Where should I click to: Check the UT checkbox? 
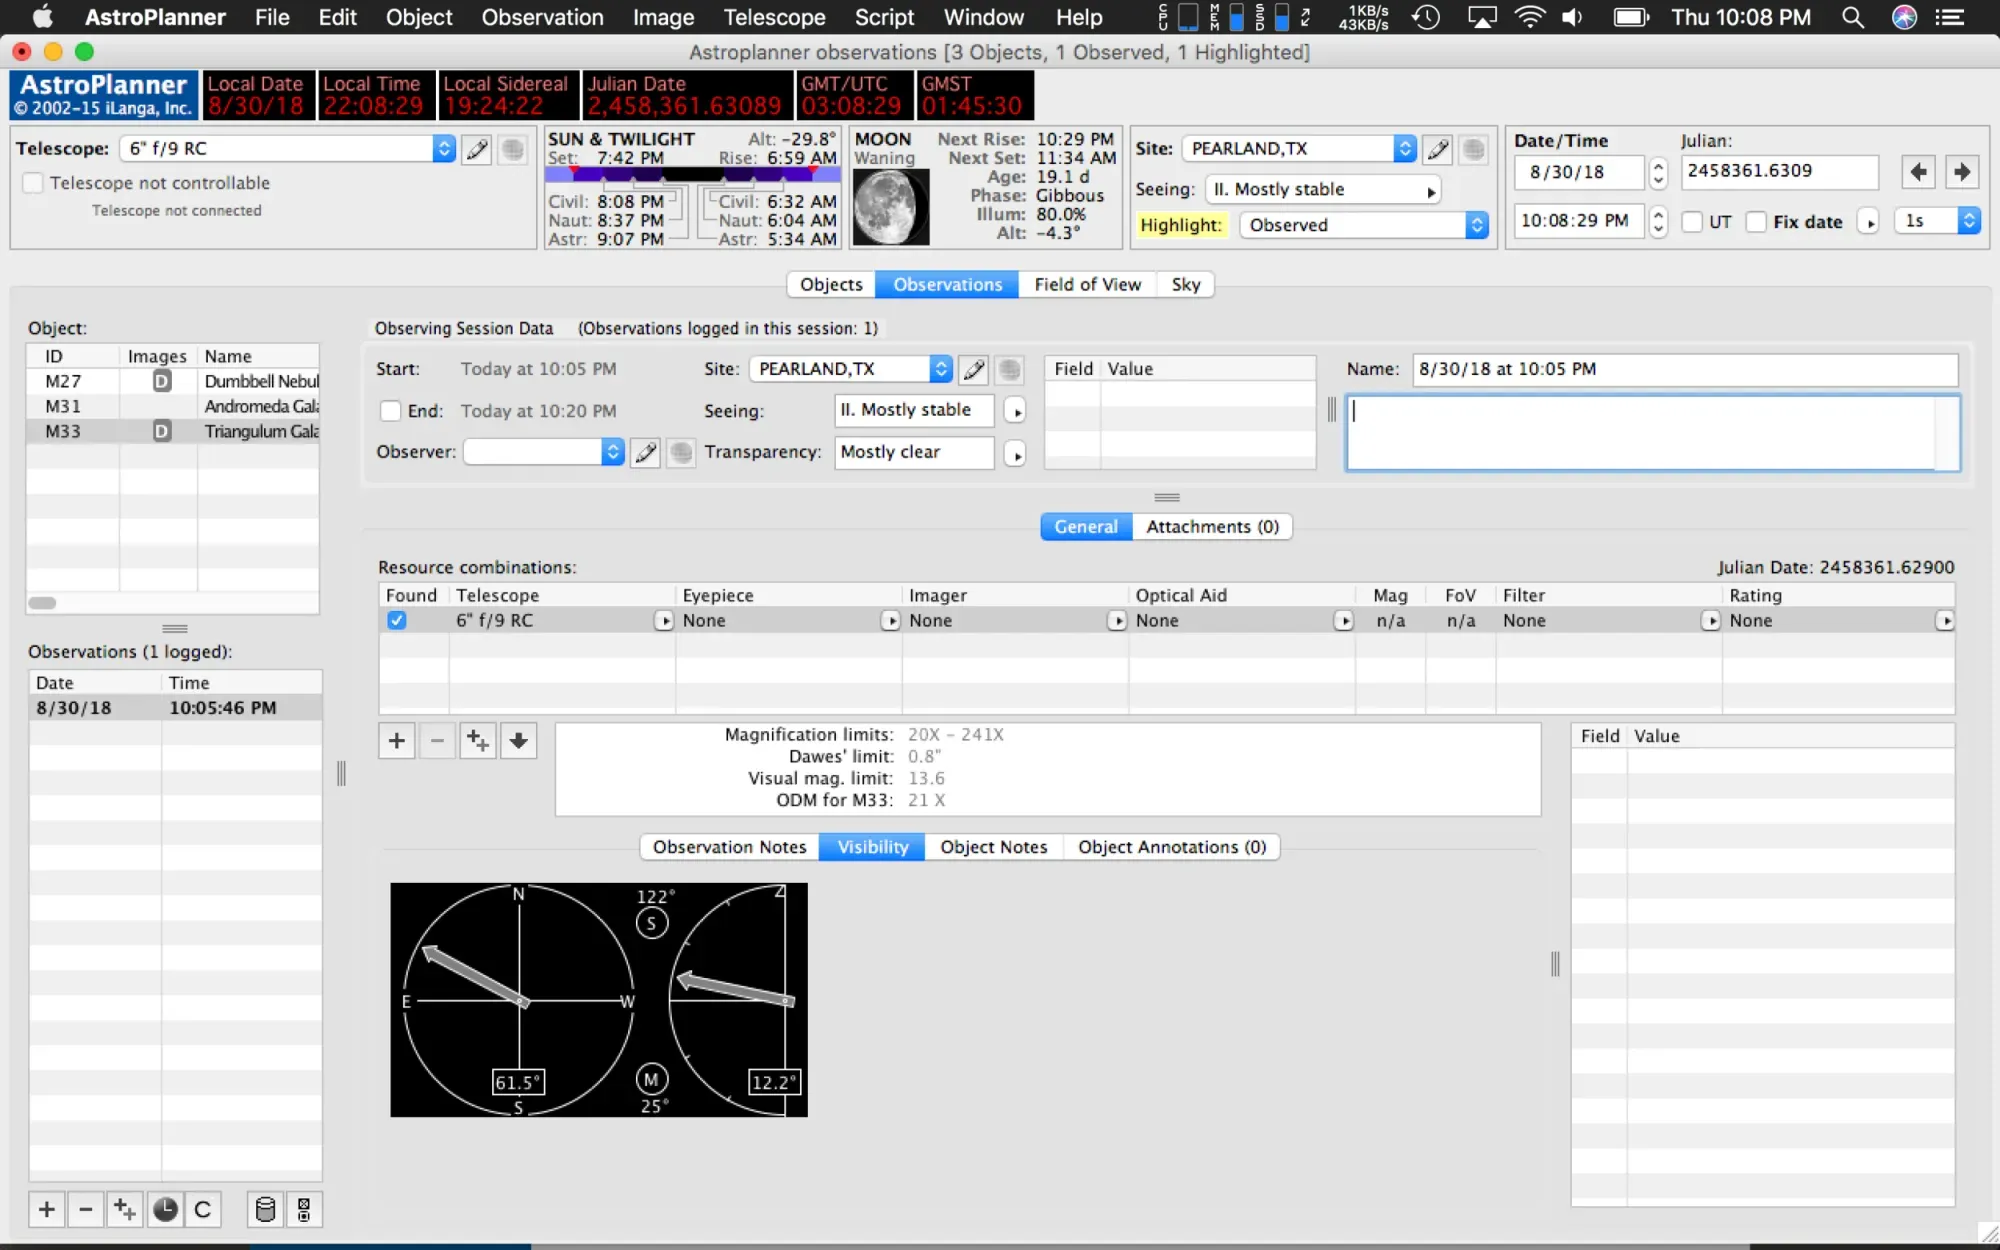pyautogui.click(x=1692, y=222)
